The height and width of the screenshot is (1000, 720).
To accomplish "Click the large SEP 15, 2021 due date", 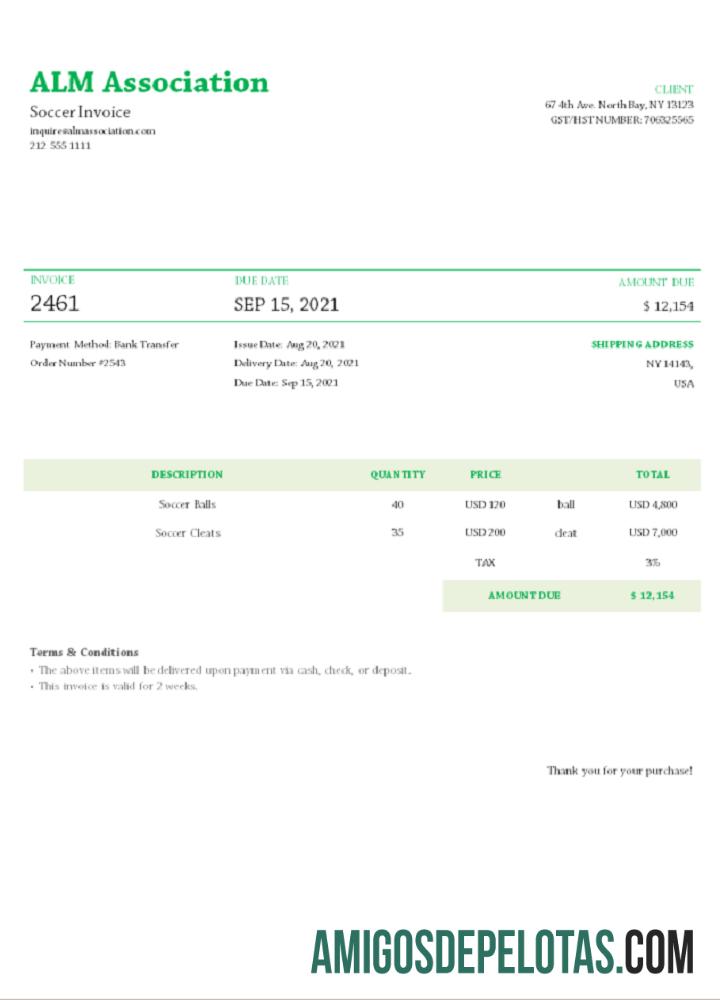I will point(286,304).
